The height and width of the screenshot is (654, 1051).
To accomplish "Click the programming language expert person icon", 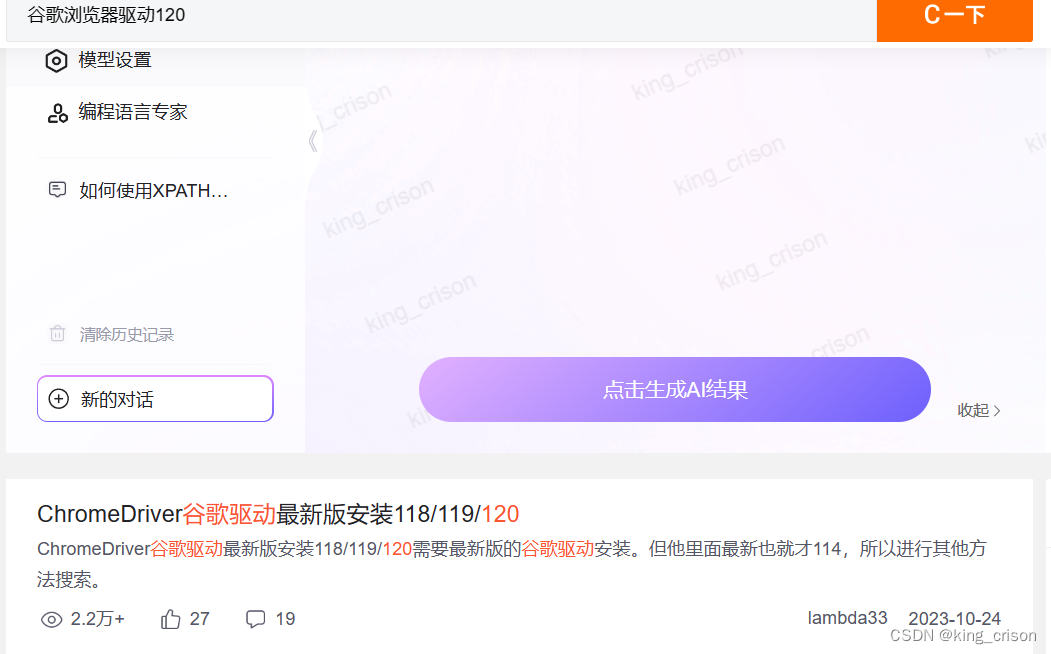I will 57,113.
